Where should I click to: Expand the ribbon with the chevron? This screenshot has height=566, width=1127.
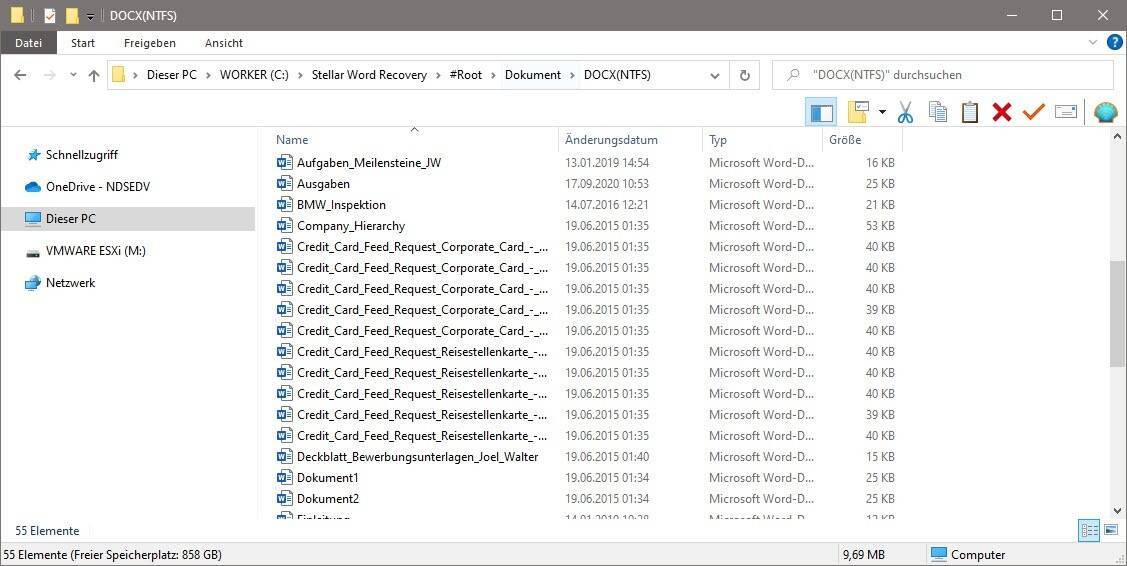1092,43
